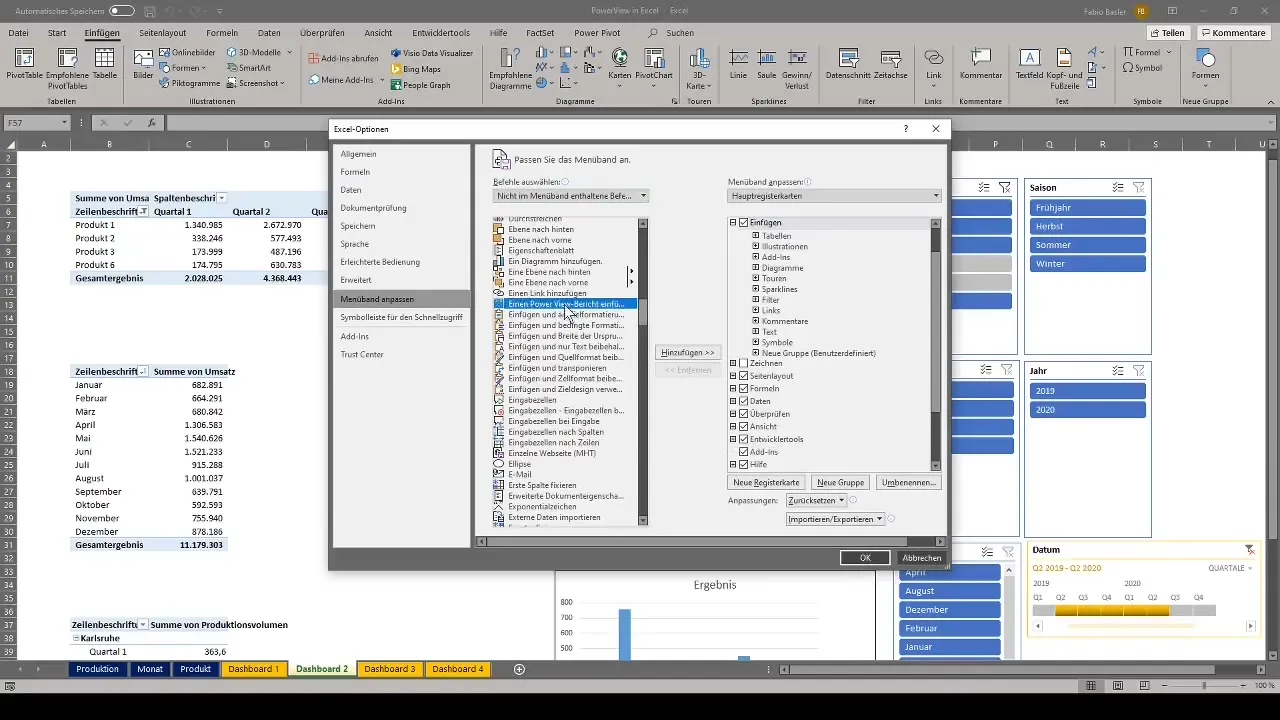Click the 3D-Karte icon in Touren
This screenshot has height=720, width=1280.
[x=698, y=68]
